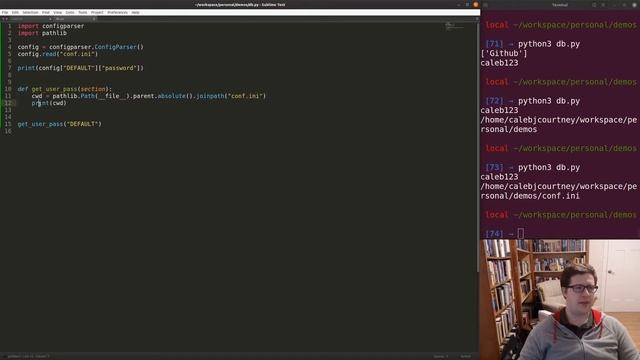Open the Goto menu
The width and height of the screenshot is (640, 360).
click(x=70, y=12)
